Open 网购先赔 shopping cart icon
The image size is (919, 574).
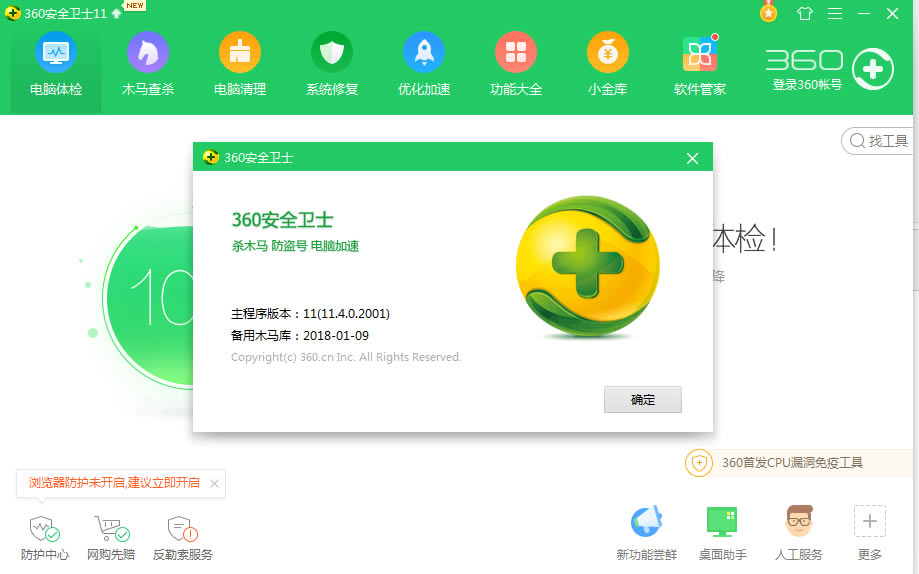click(111, 538)
